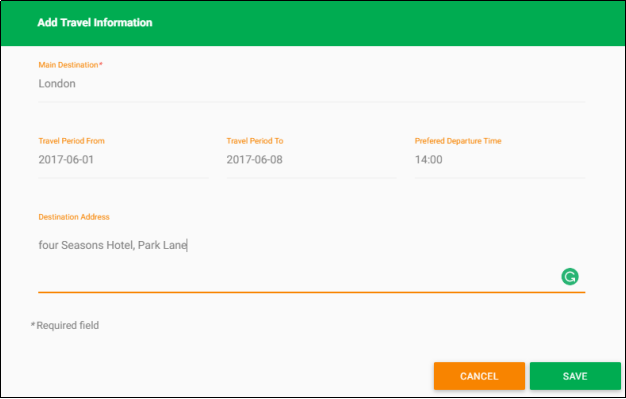Place cursor on word 'four' in address
The height and width of the screenshot is (399, 626).
pyautogui.click(x=48, y=245)
